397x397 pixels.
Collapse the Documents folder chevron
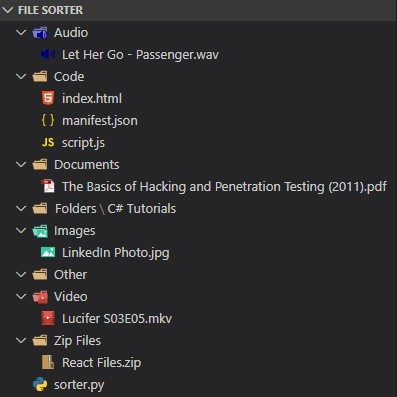point(21,164)
